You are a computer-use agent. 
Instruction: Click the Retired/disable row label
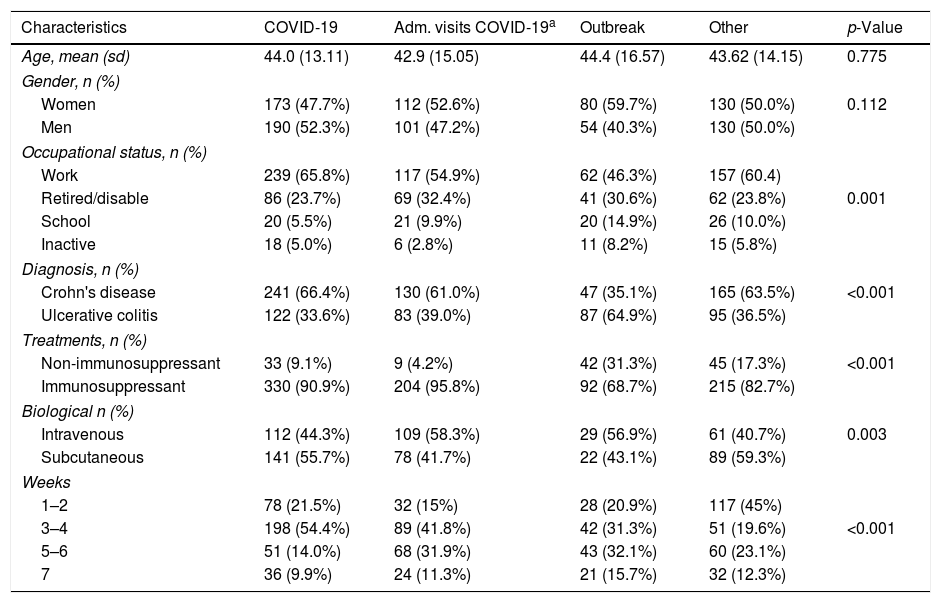click(95, 198)
